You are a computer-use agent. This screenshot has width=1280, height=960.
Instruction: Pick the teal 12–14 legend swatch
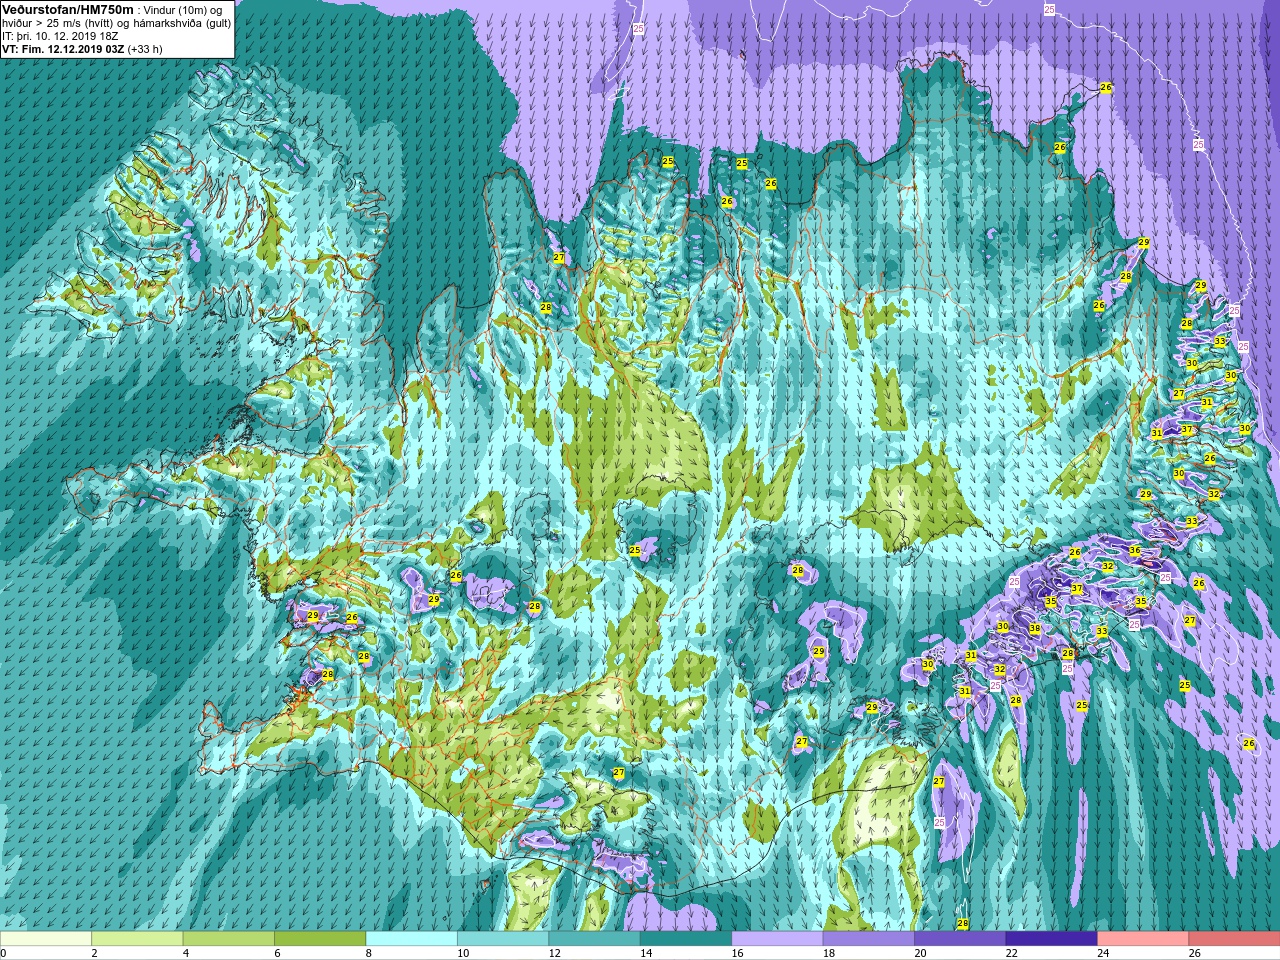(x=594, y=939)
